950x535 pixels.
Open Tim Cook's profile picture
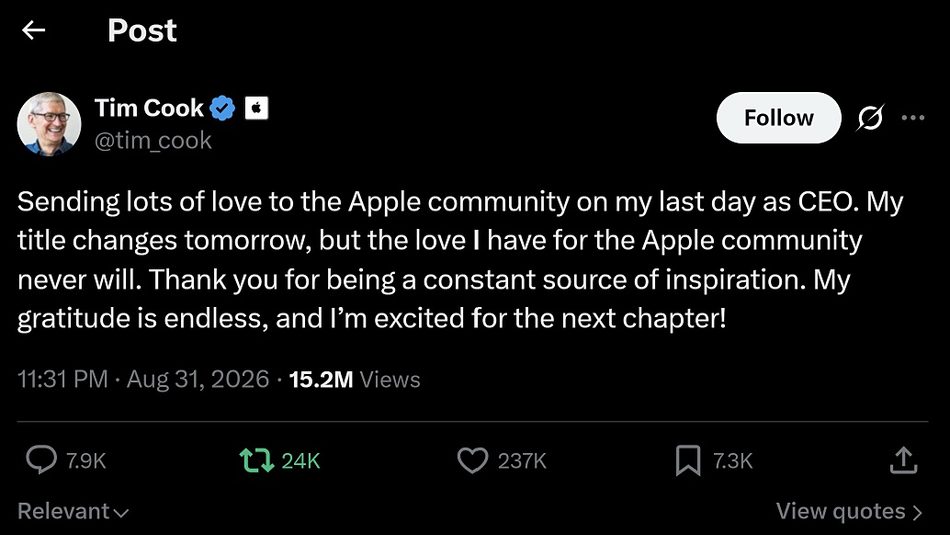click(x=49, y=124)
